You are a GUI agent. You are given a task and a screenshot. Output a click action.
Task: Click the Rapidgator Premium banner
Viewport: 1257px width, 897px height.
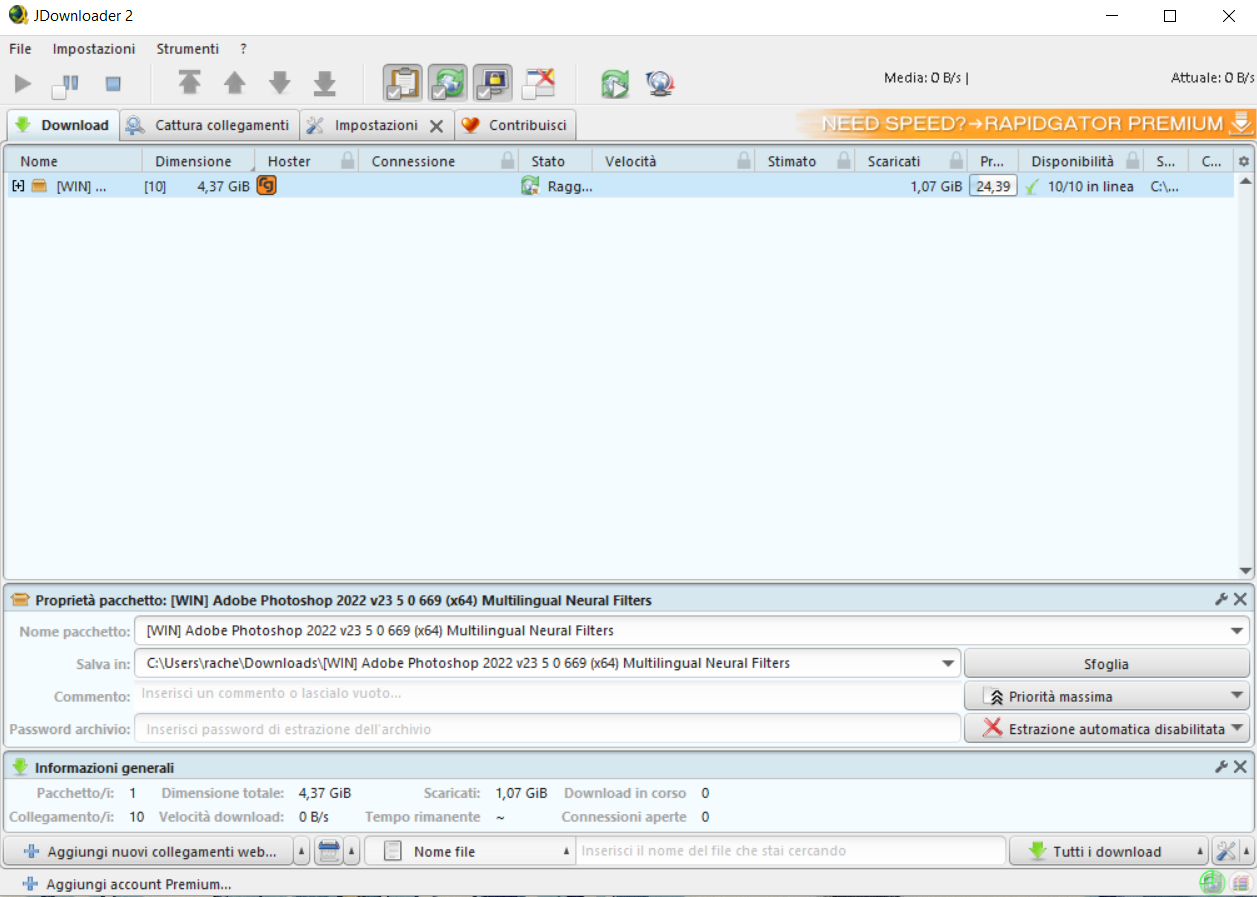point(1026,124)
